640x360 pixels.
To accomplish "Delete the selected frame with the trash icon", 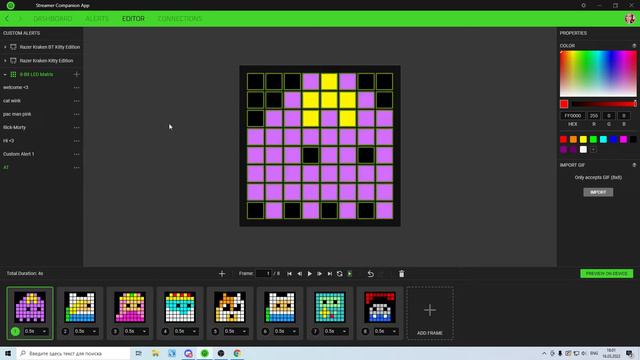I will pos(402,274).
